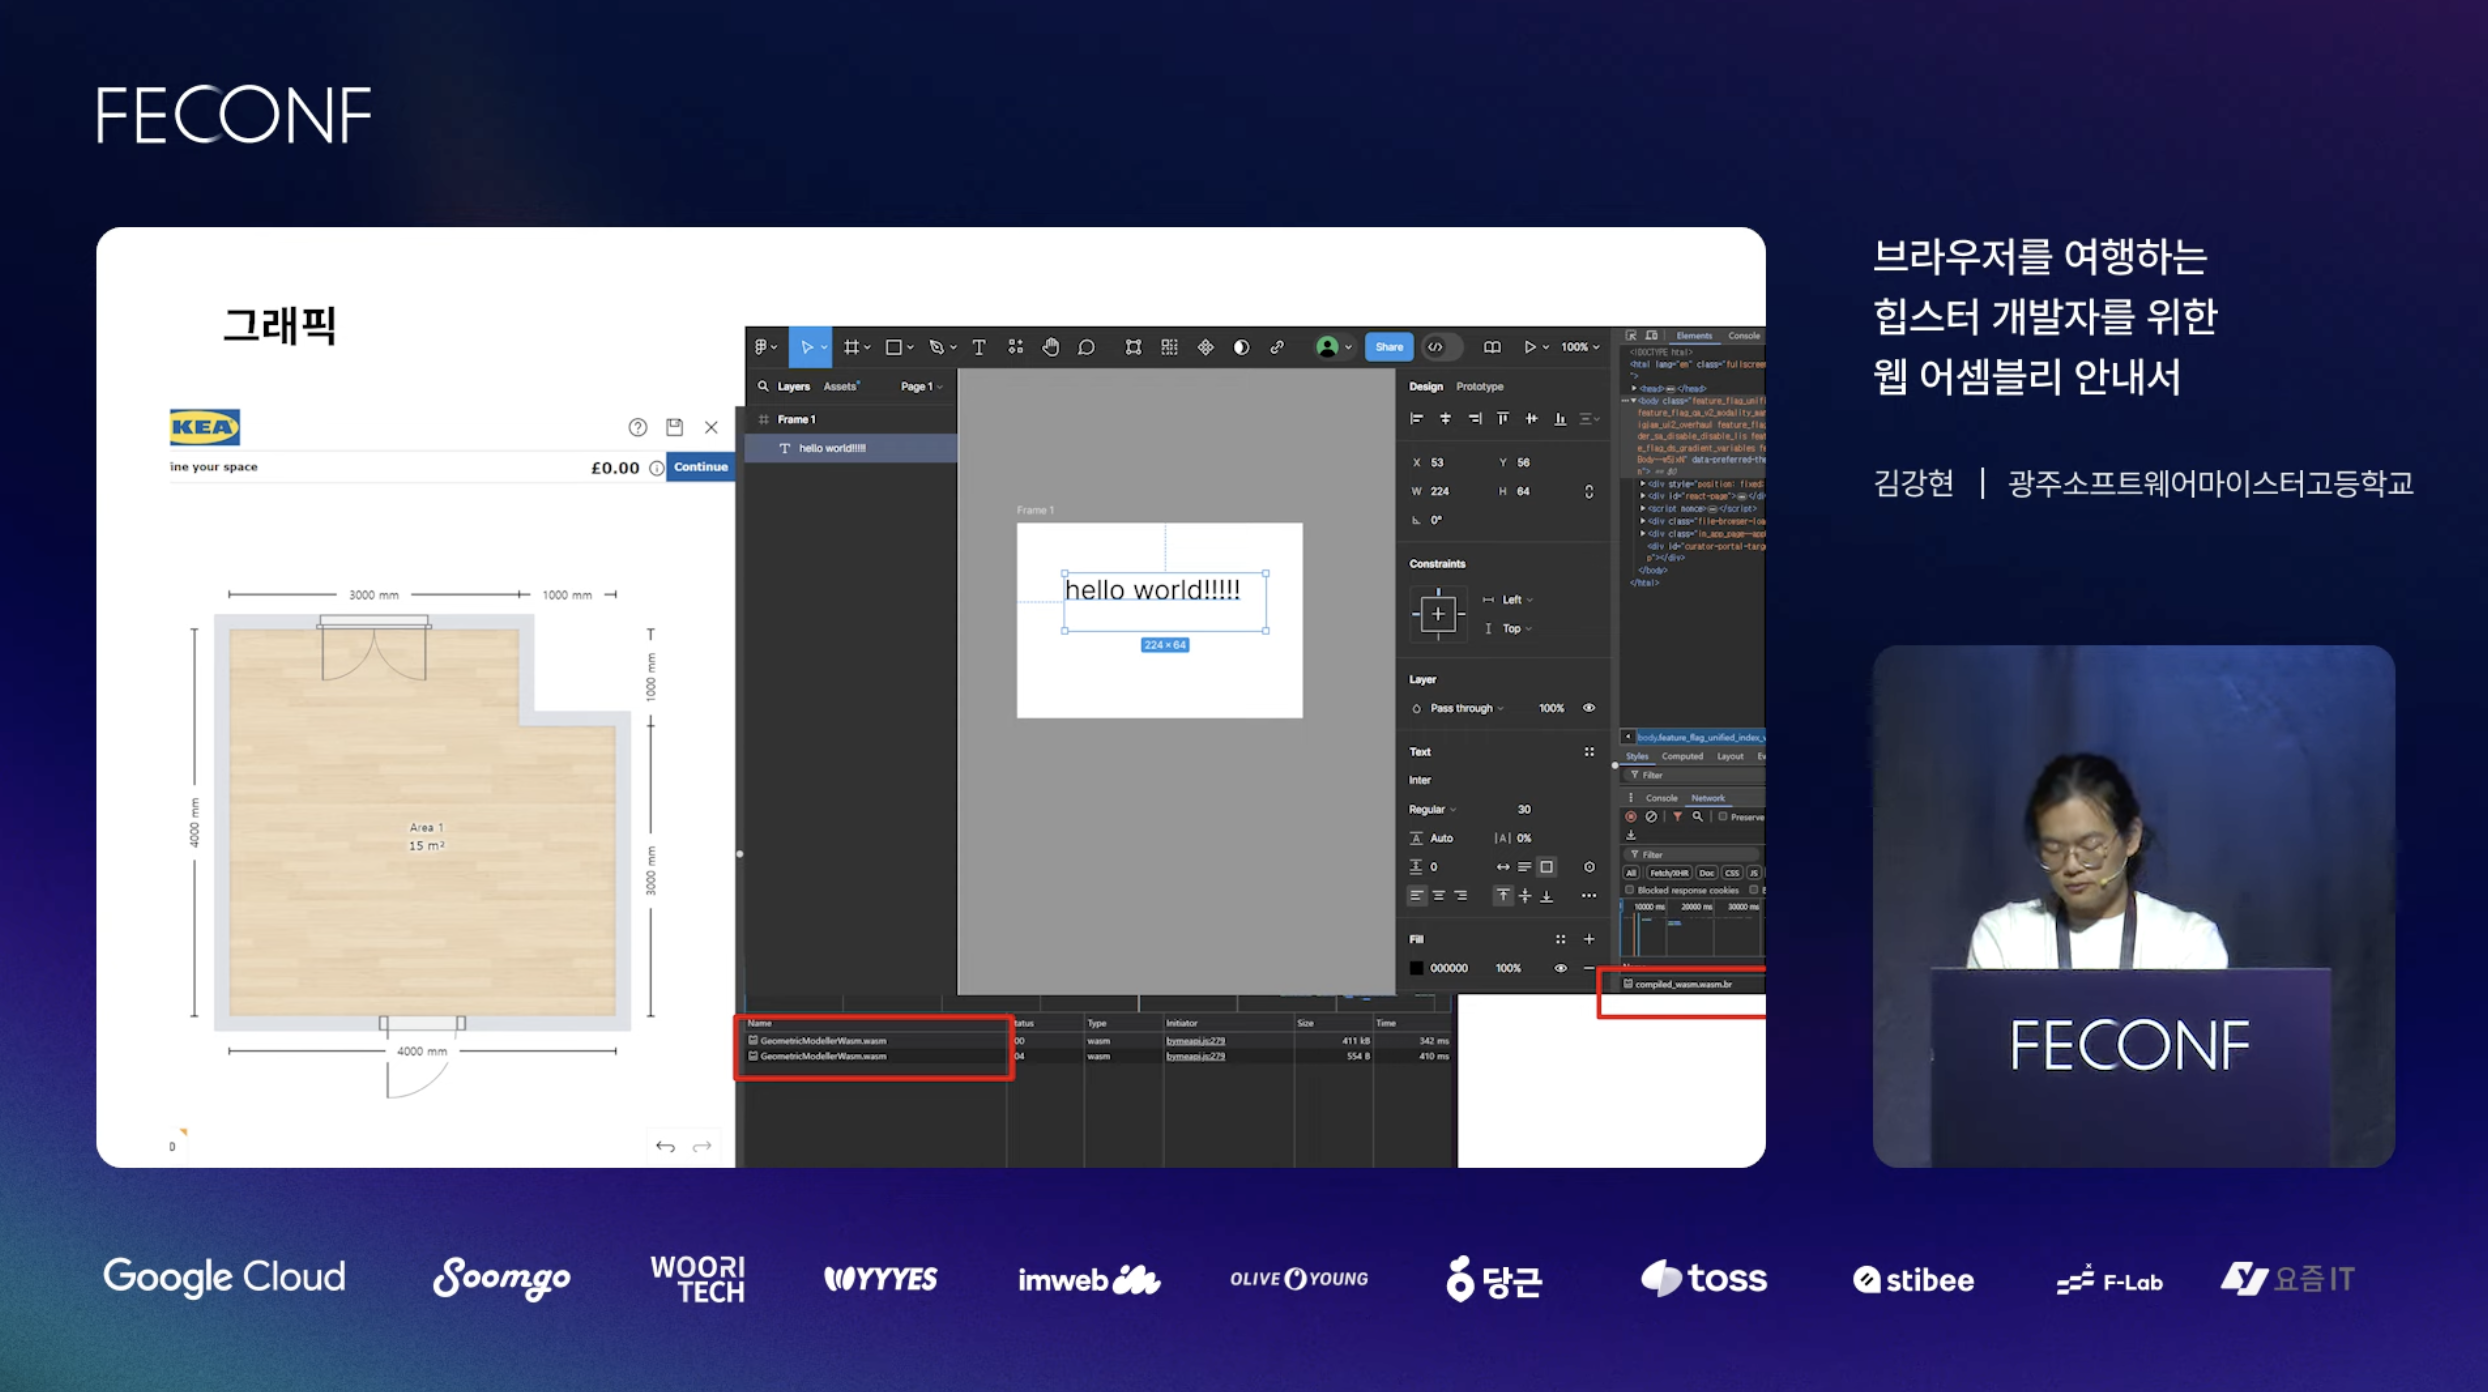Click the Create component icon
Image resolution: width=2488 pixels, height=1392 pixels.
(1205, 347)
